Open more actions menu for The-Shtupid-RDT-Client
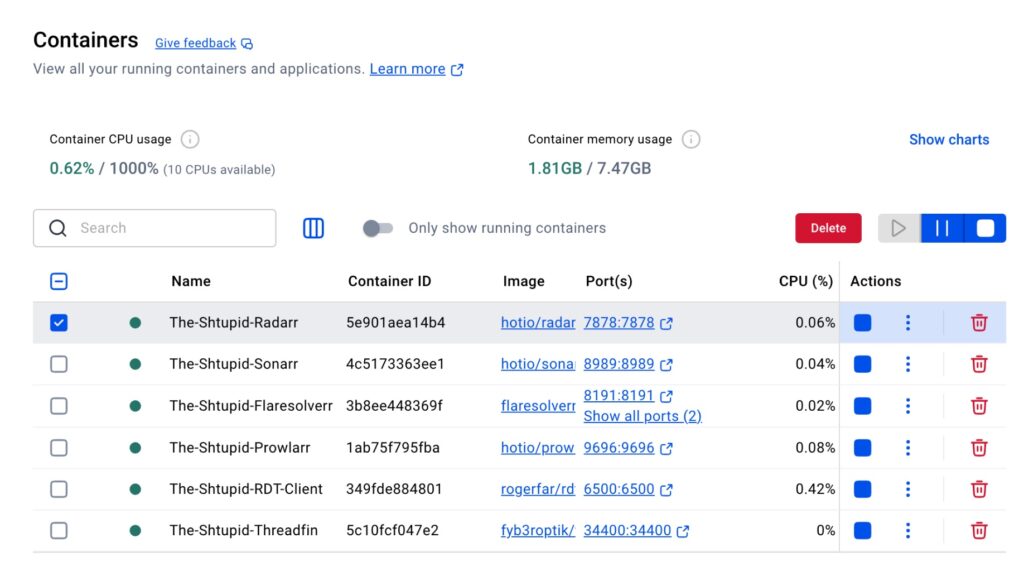The height and width of the screenshot is (581, 1024). pos(908,489)
